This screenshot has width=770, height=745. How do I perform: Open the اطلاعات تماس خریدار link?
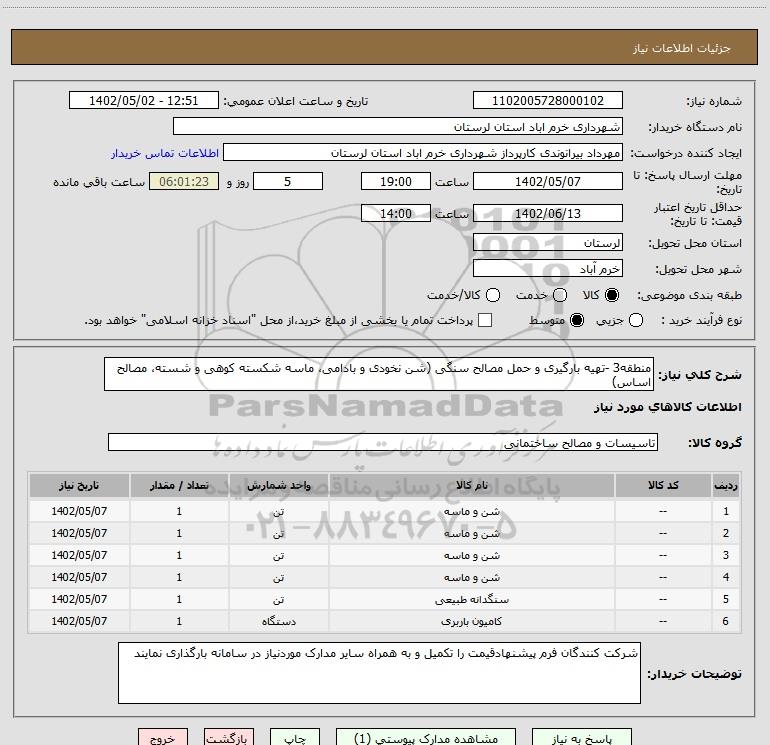tap(165, 153)
